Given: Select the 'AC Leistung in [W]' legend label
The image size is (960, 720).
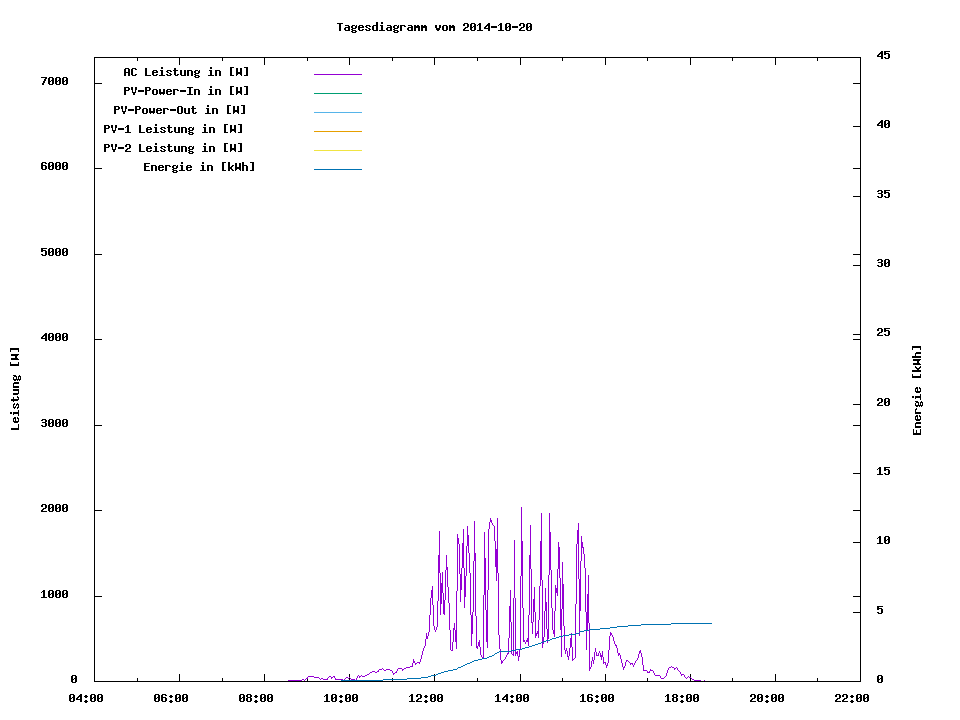Looking at the screenshot, I should [186, 72].
